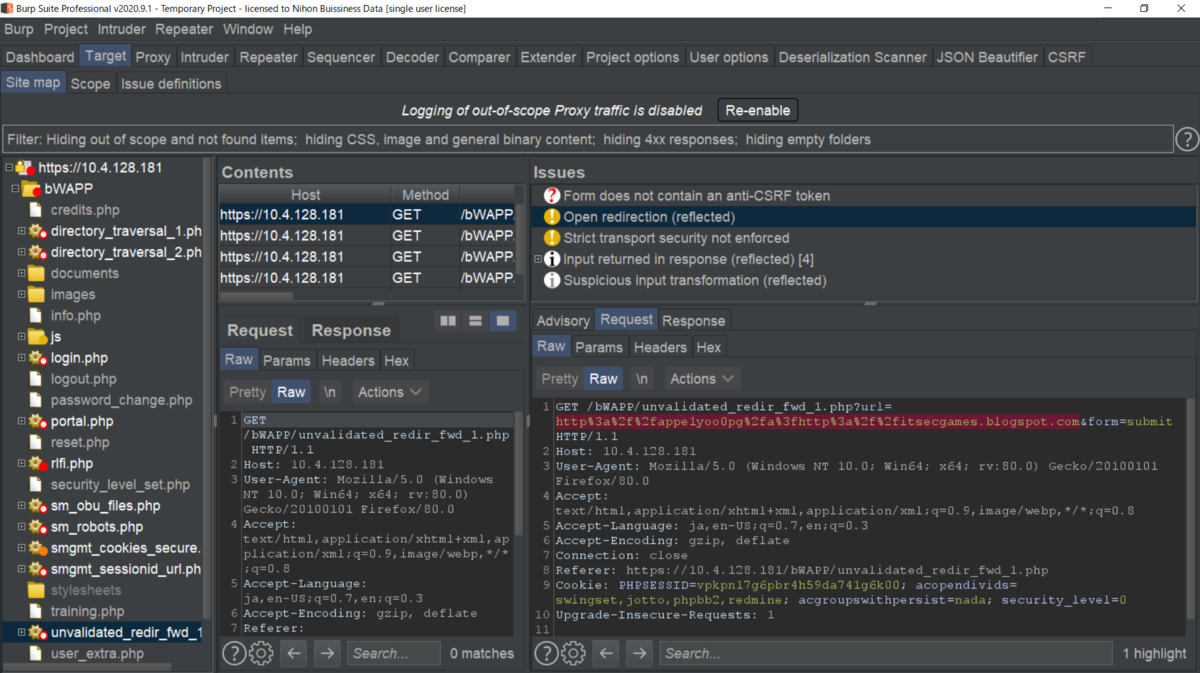Click Open redirection warning icon

pyautogui.click(x=552, y=217)
